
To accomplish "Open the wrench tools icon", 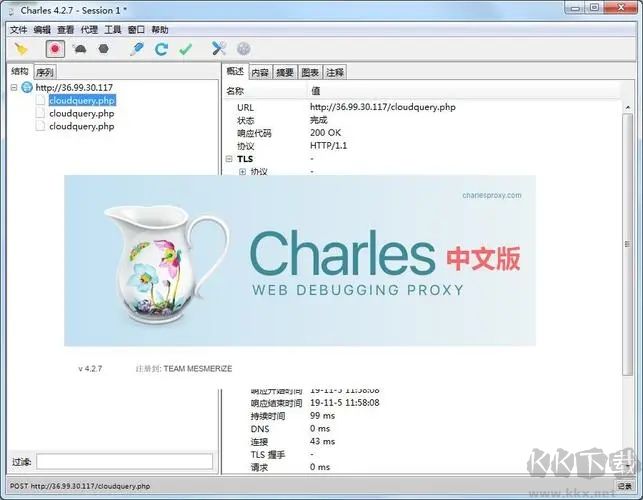I will (x=219, y=48).
